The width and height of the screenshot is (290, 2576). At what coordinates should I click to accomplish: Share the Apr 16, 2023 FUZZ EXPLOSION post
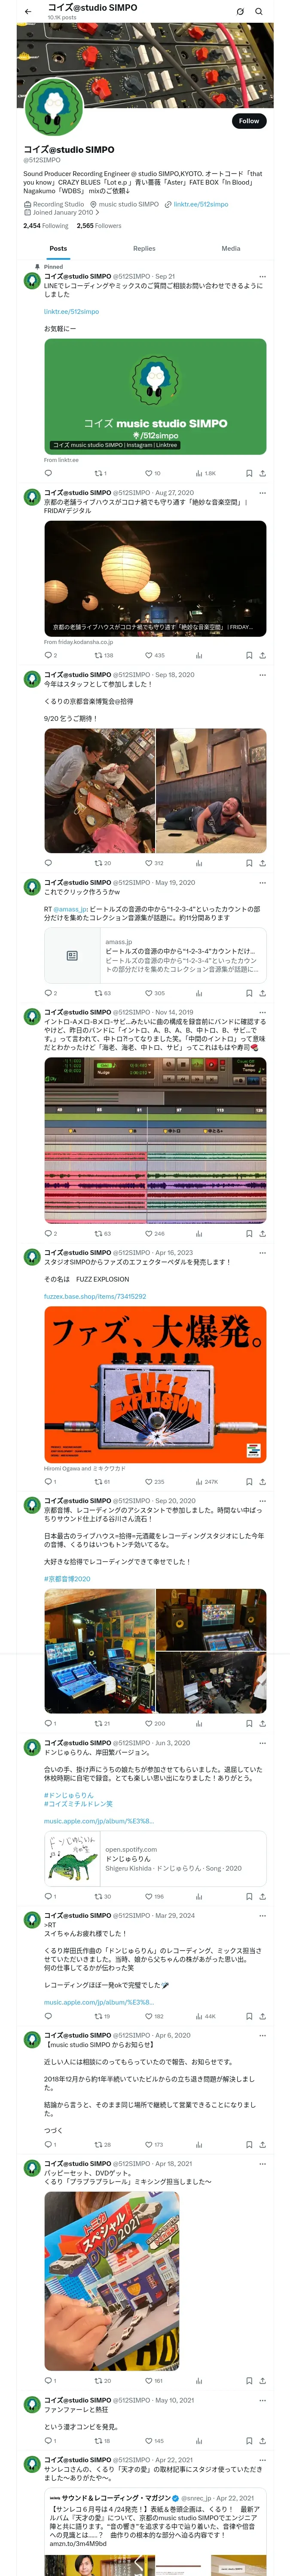tap(262, 1481)
